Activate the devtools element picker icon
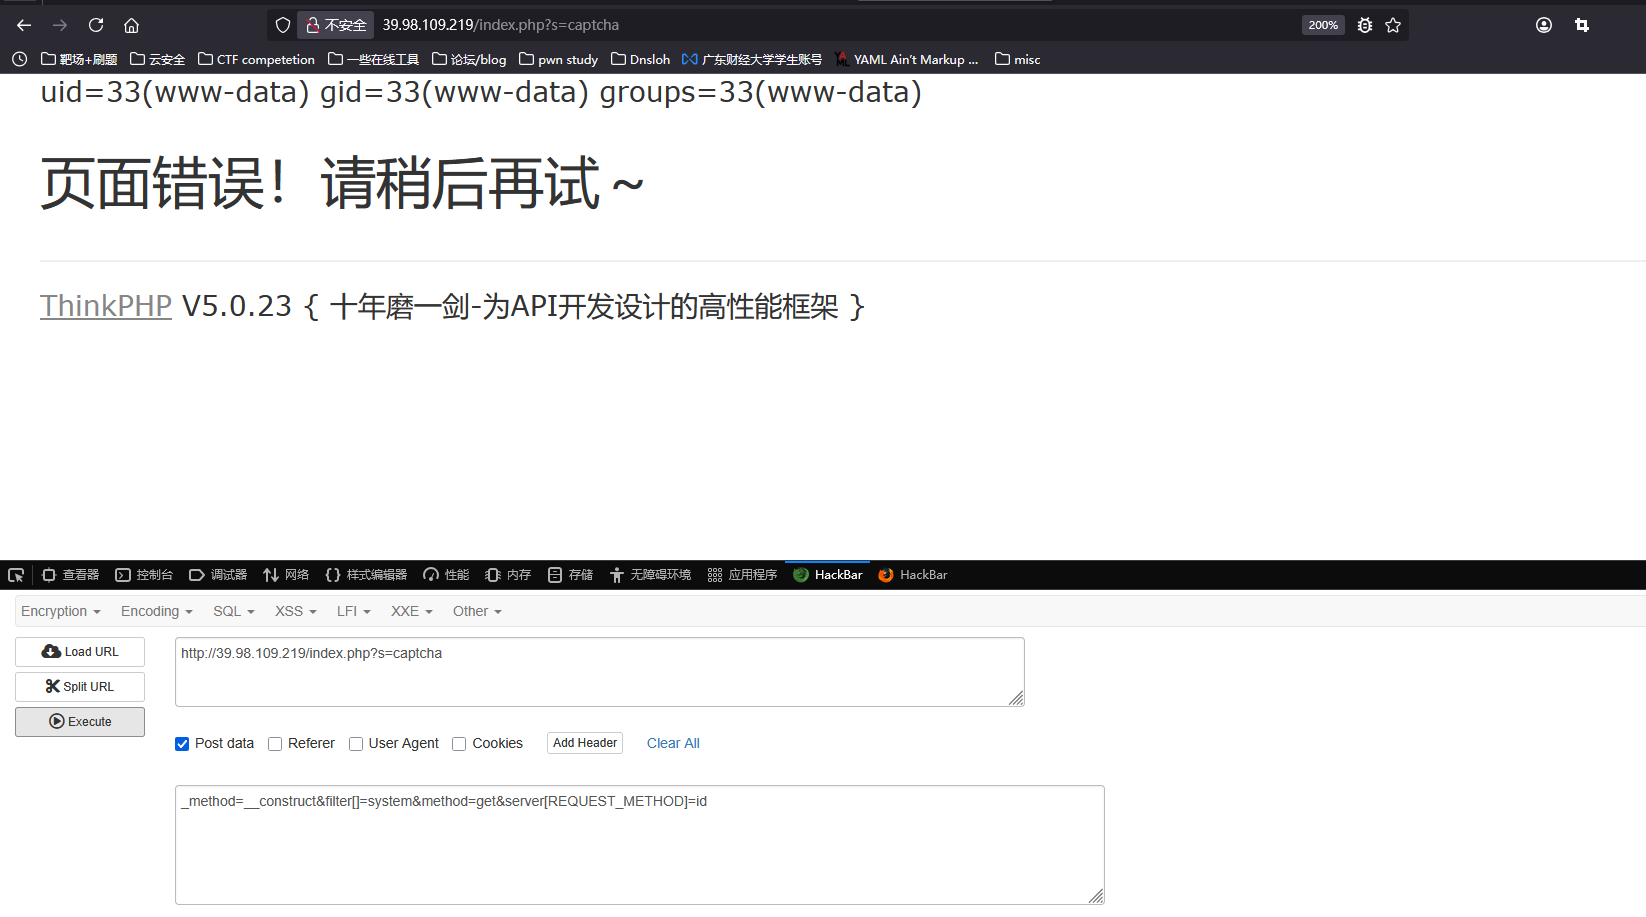 [16, 575]
